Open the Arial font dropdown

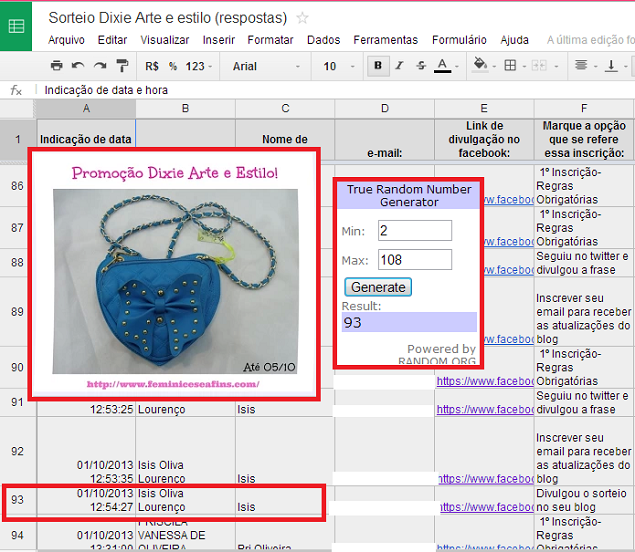[266, 66]
